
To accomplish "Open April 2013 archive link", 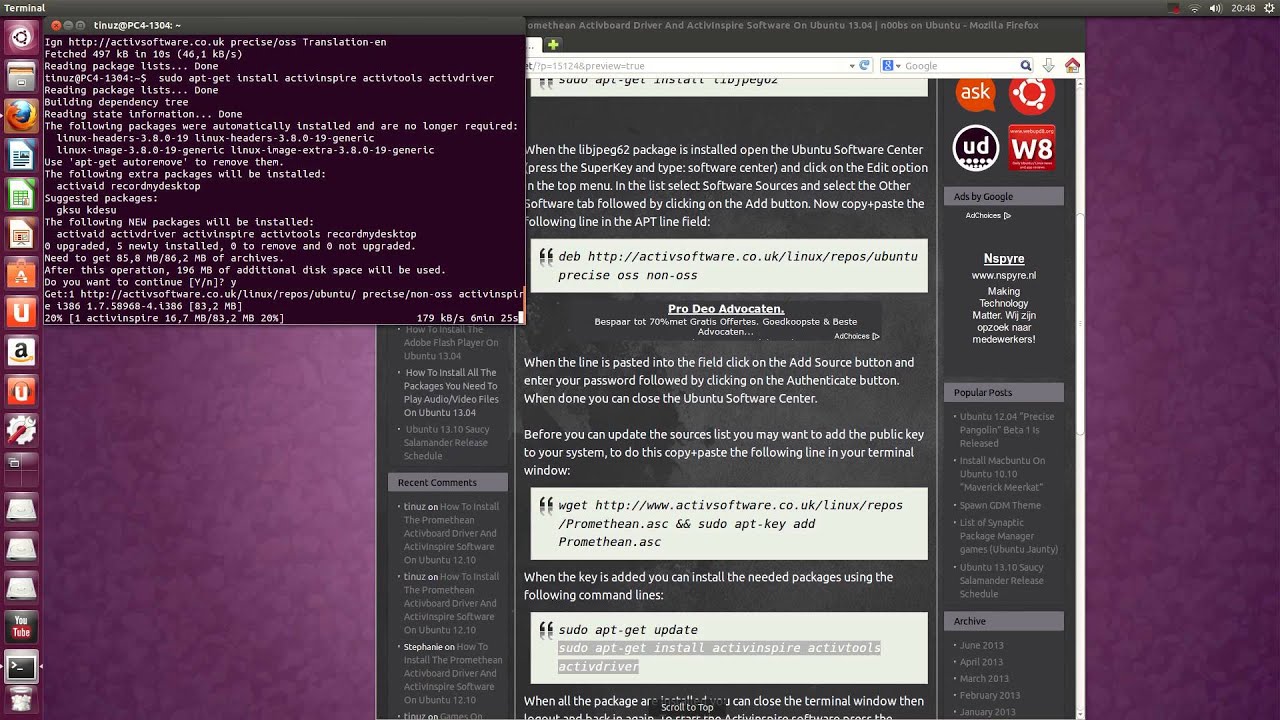I will pos(981,662).
